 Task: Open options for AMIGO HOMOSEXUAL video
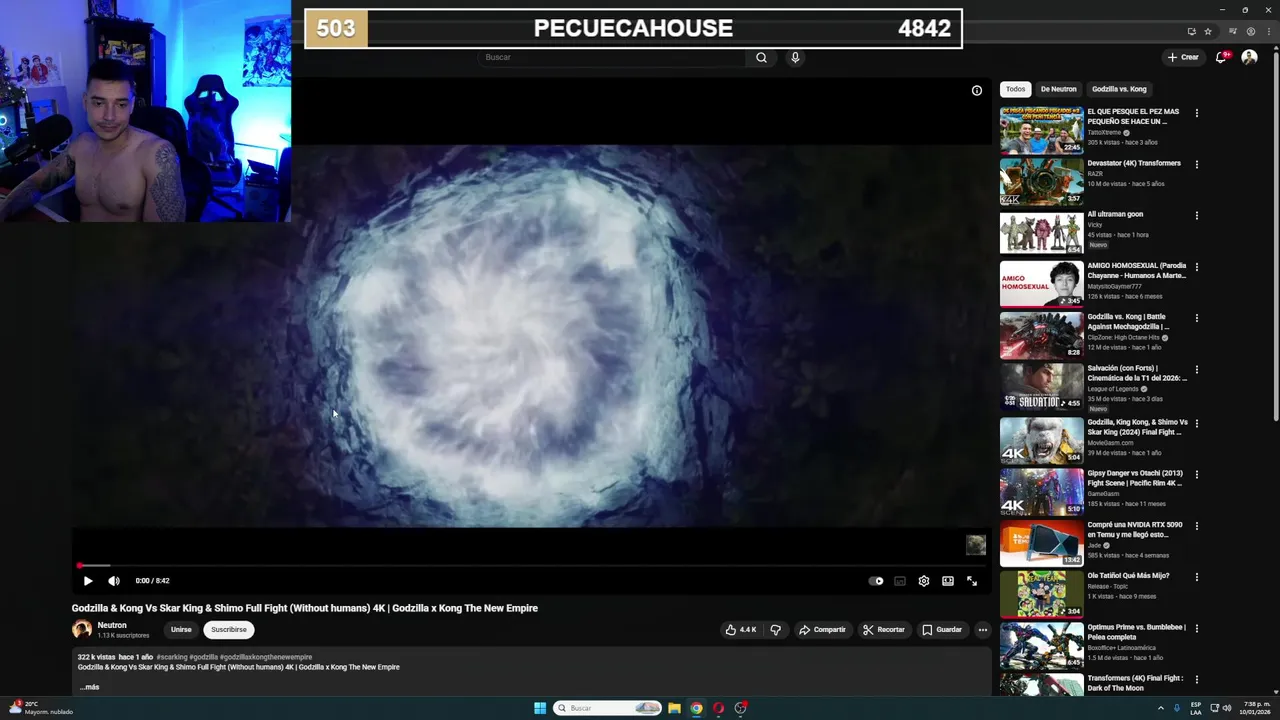click(1196, 267)
